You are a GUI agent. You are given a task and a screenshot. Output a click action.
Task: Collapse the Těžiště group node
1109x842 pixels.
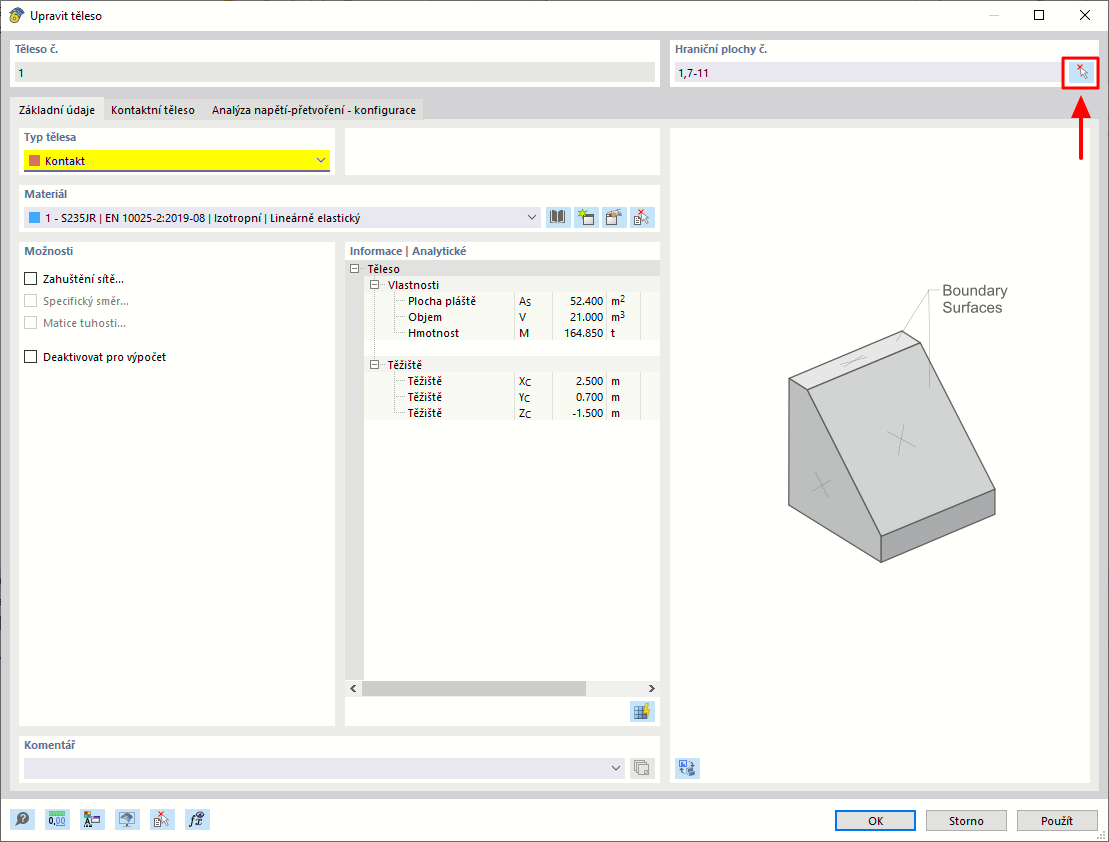pyautogui.click(x=374, y=364)
